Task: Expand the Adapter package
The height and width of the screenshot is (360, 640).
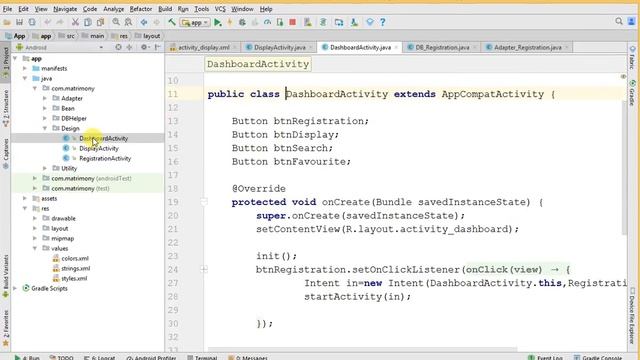Action: point(45,98)
